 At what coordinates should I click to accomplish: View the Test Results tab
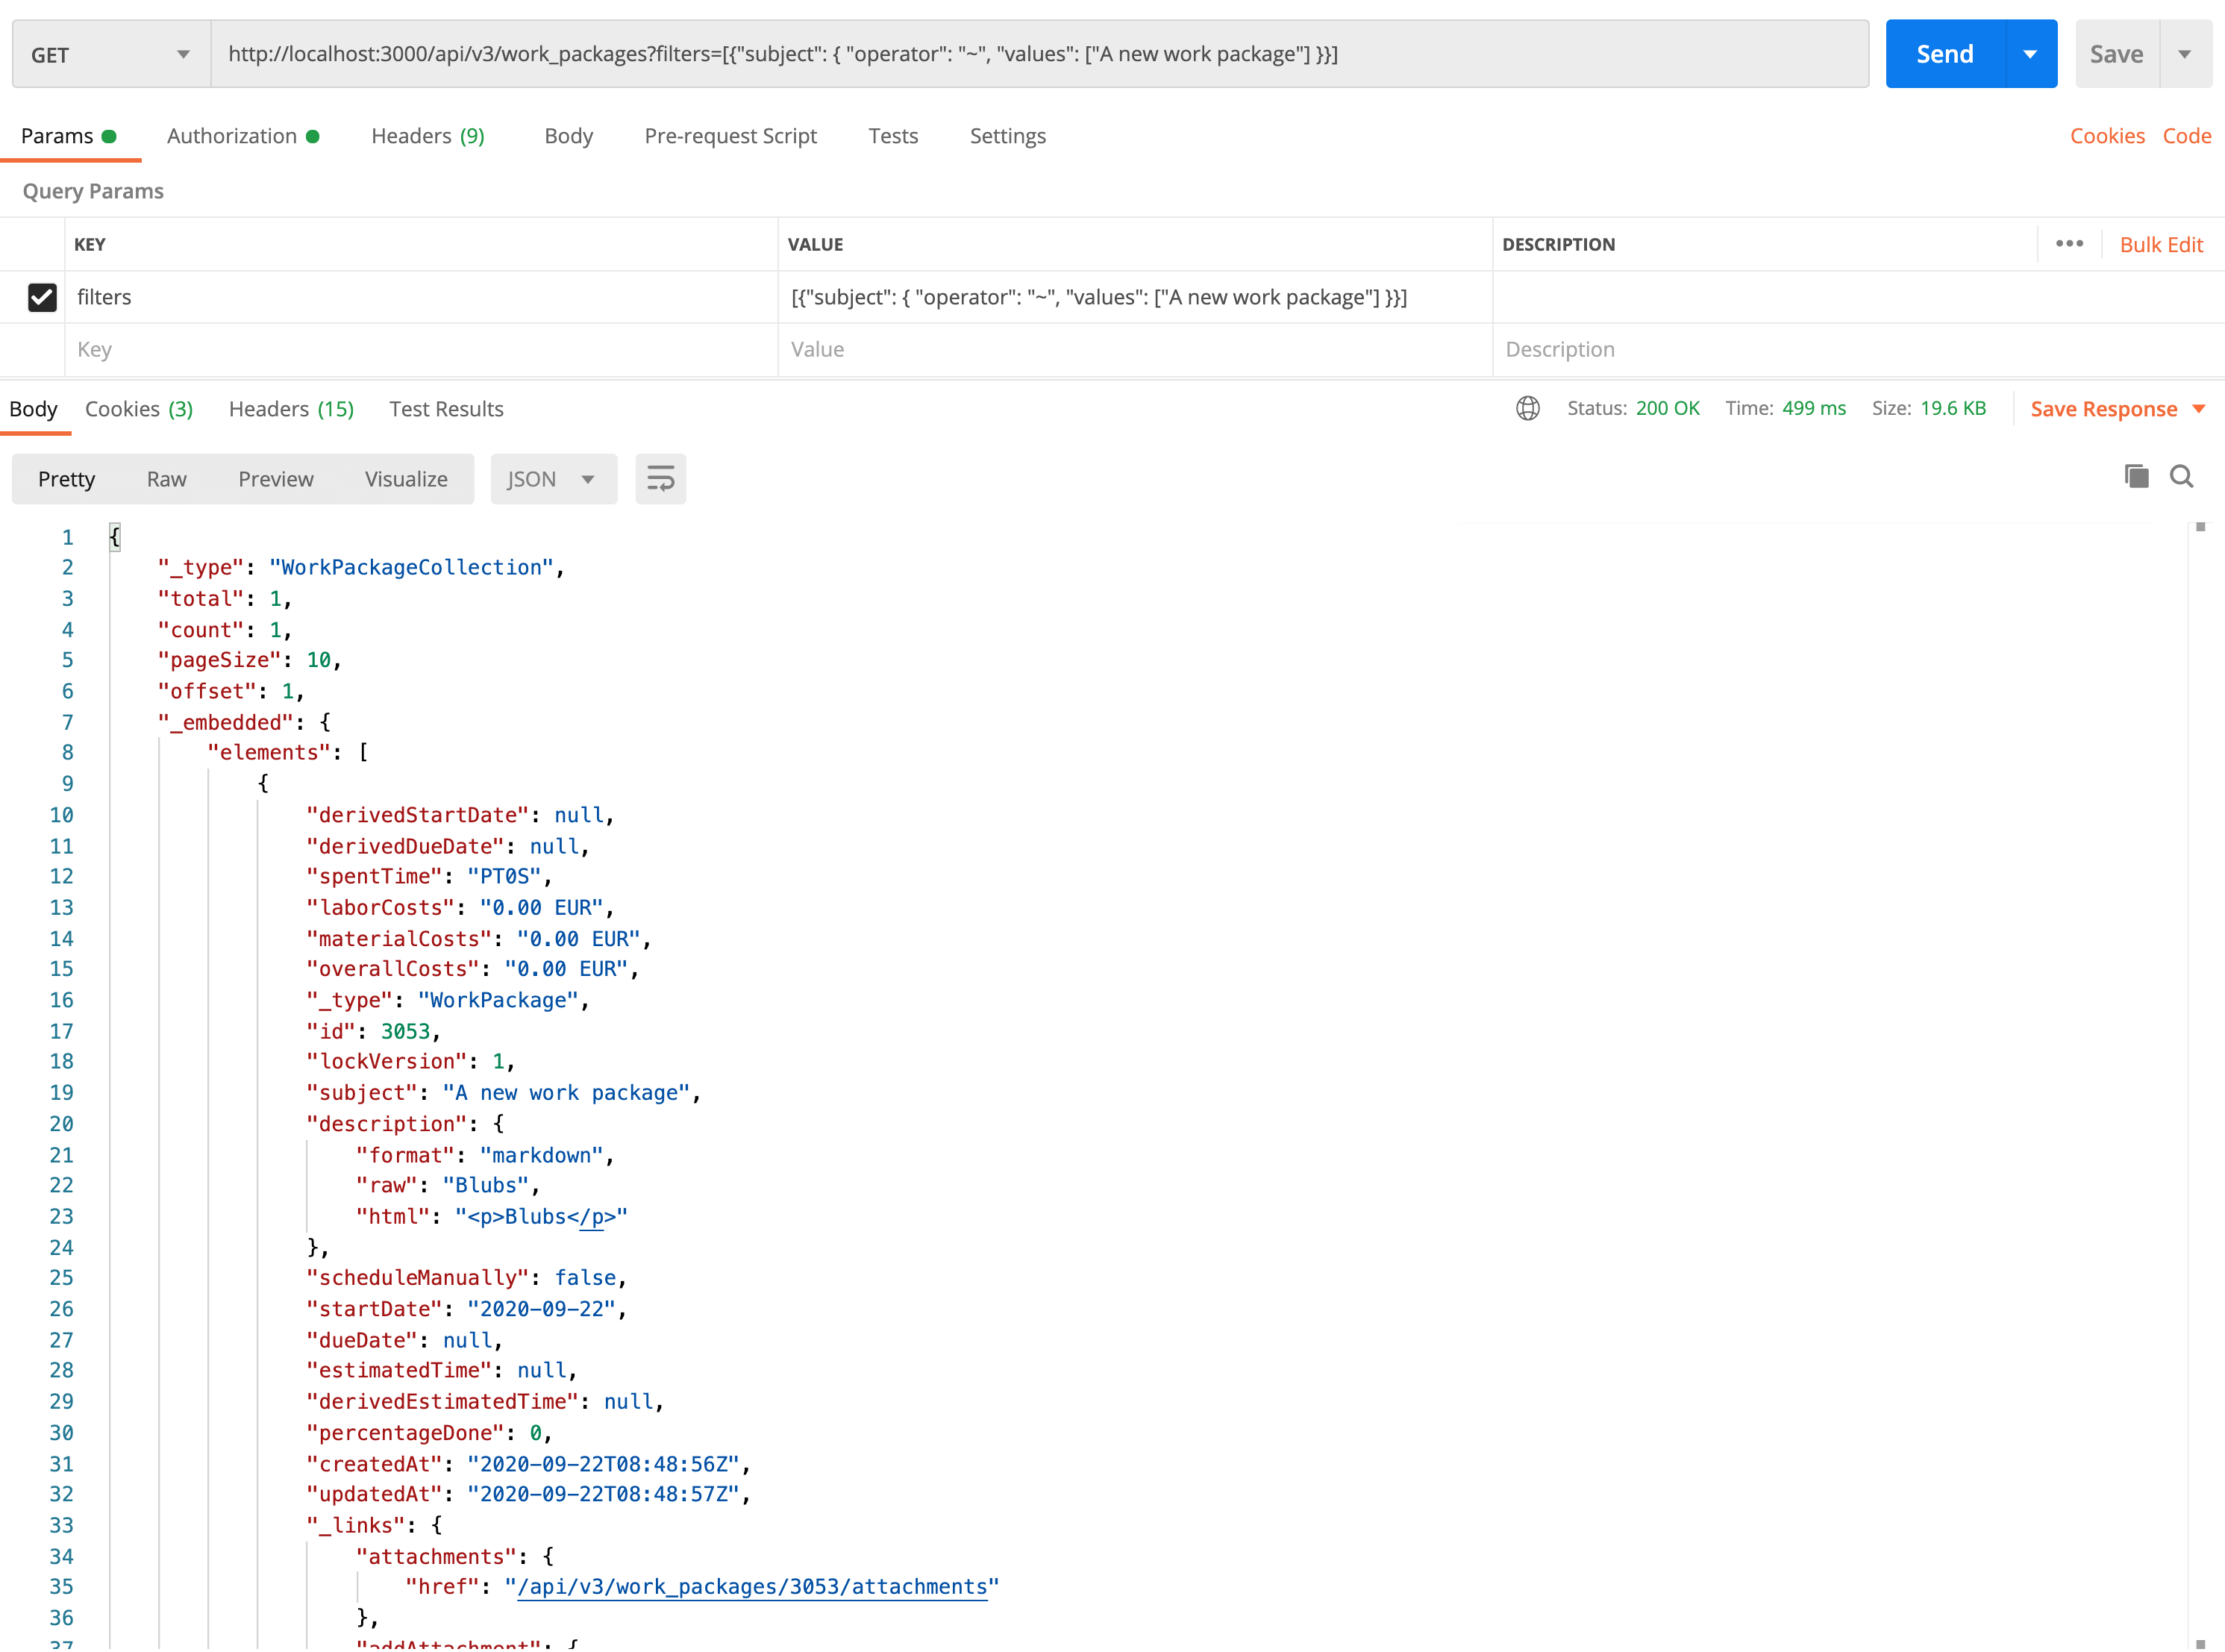tap(446, 408)
